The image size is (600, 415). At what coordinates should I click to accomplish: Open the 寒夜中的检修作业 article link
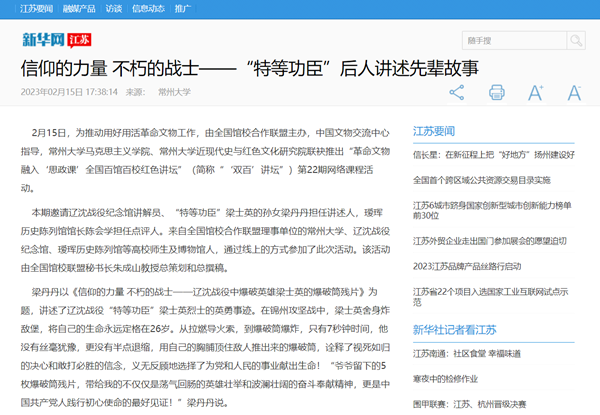pos(447,379)
